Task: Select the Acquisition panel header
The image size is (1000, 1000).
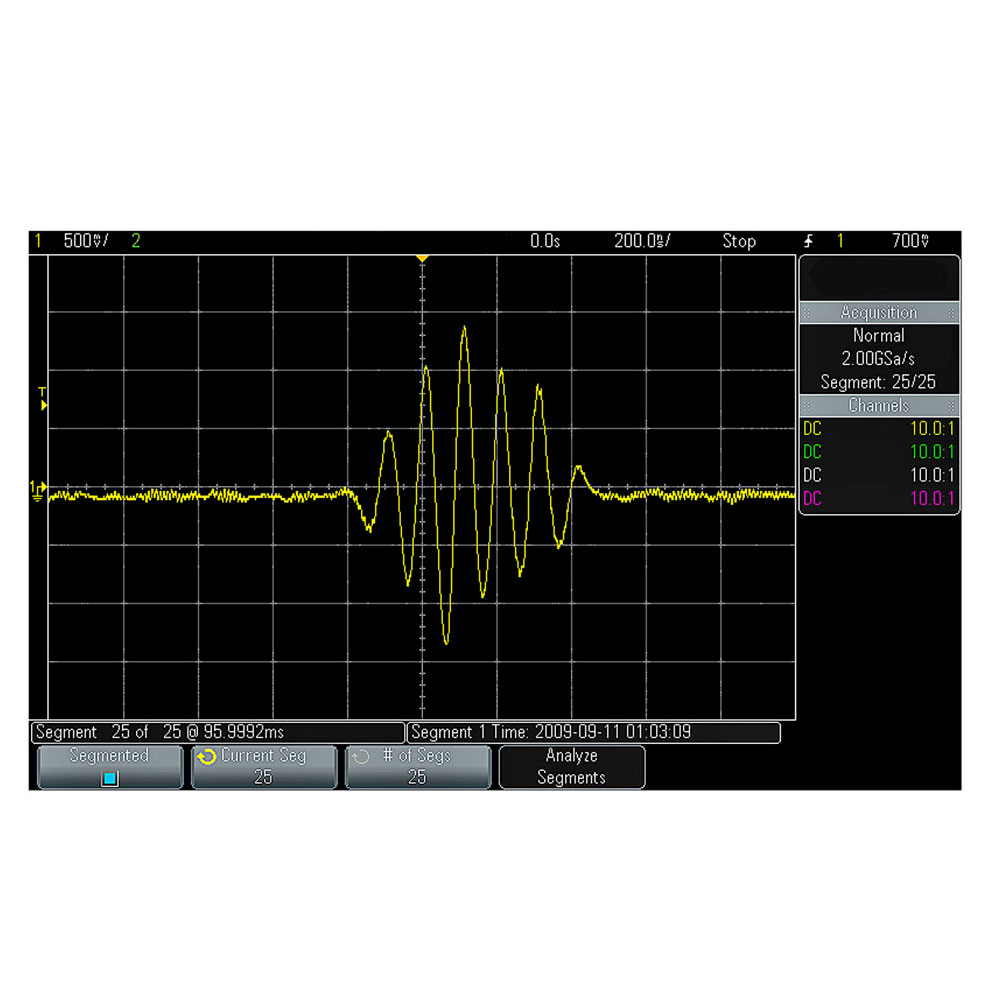Action: click(x=879, y=312)
